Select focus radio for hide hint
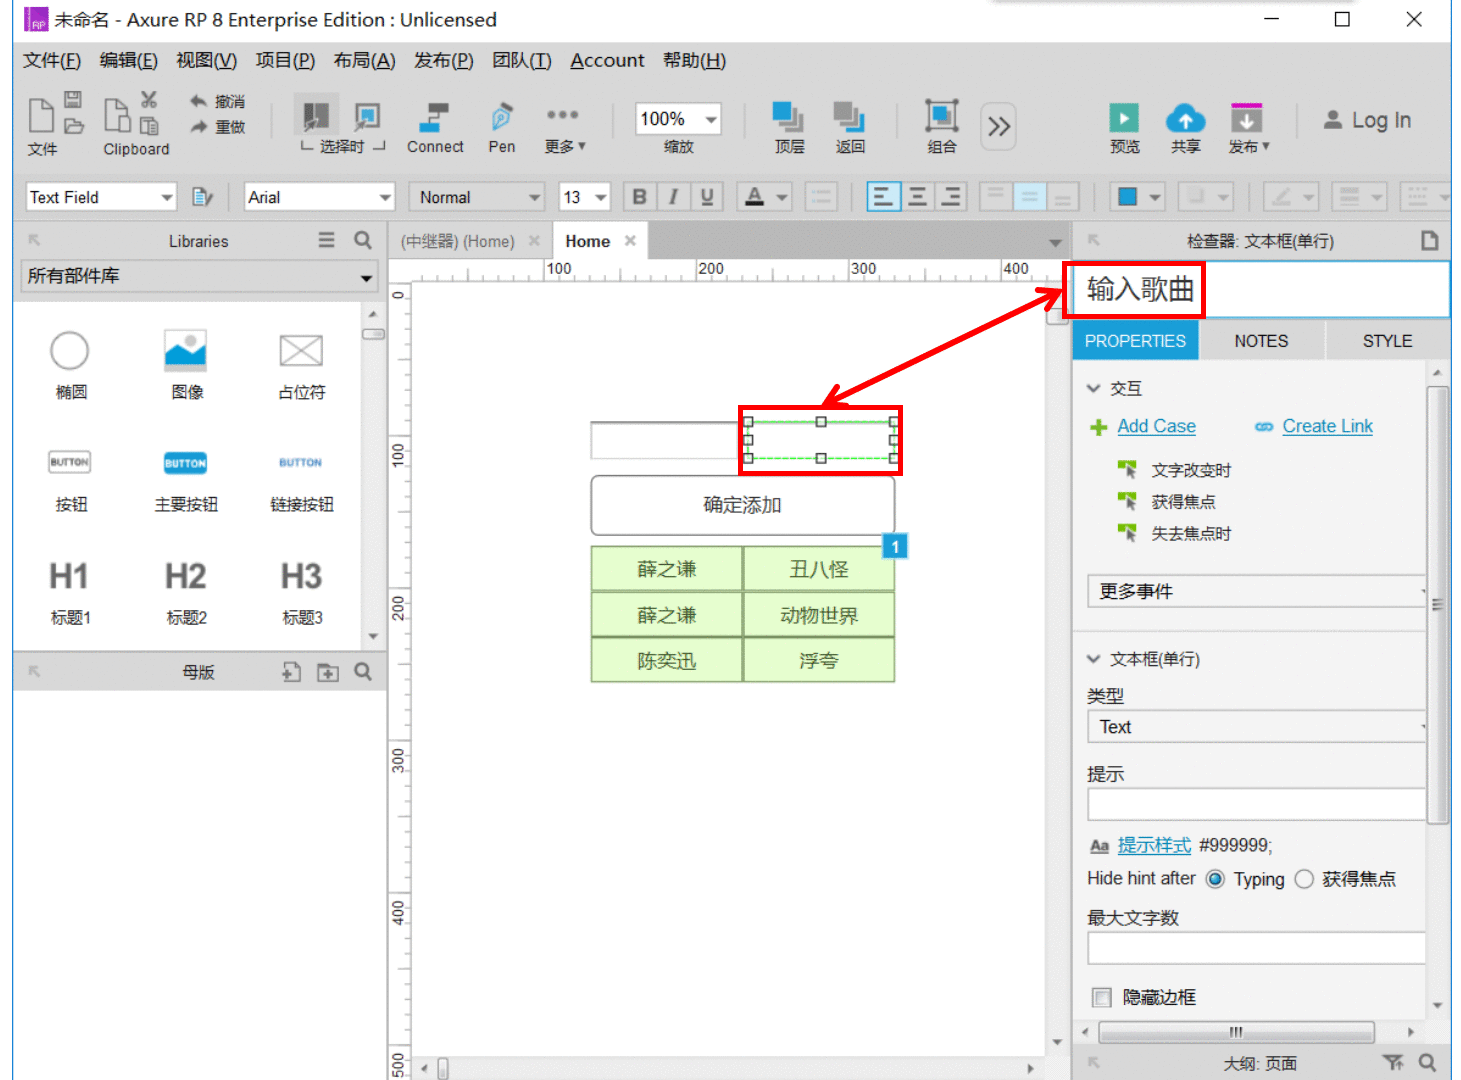Viewport: 1461px width, 1080px height. (x=1304, y=879)
